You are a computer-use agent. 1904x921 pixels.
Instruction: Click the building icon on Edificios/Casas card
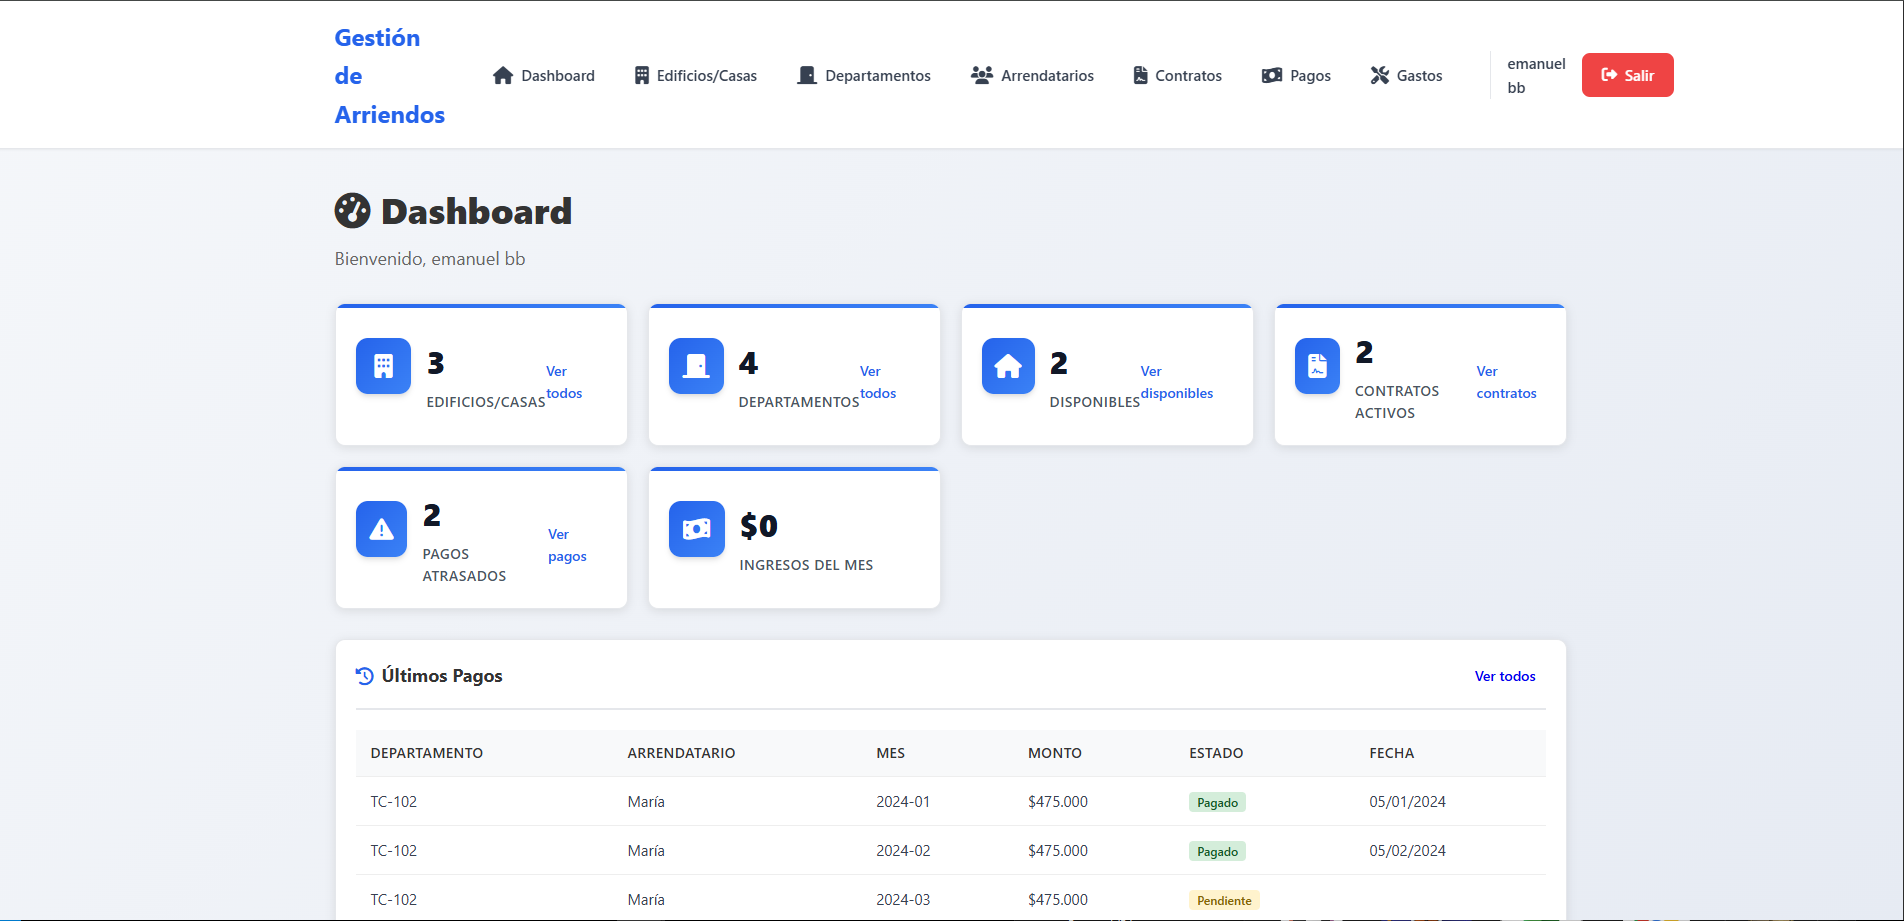pos(383,366)
